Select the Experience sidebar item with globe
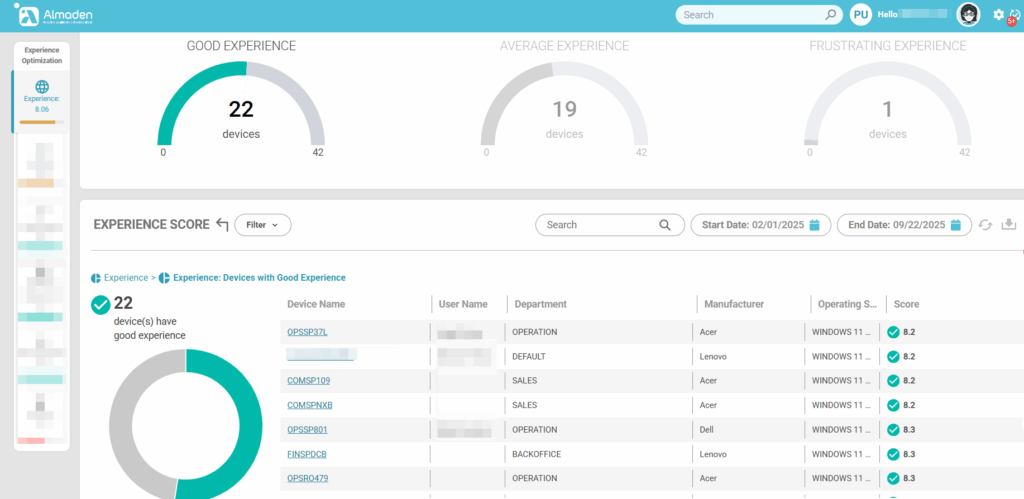The image size is (1024, 499). pos(42,93)
